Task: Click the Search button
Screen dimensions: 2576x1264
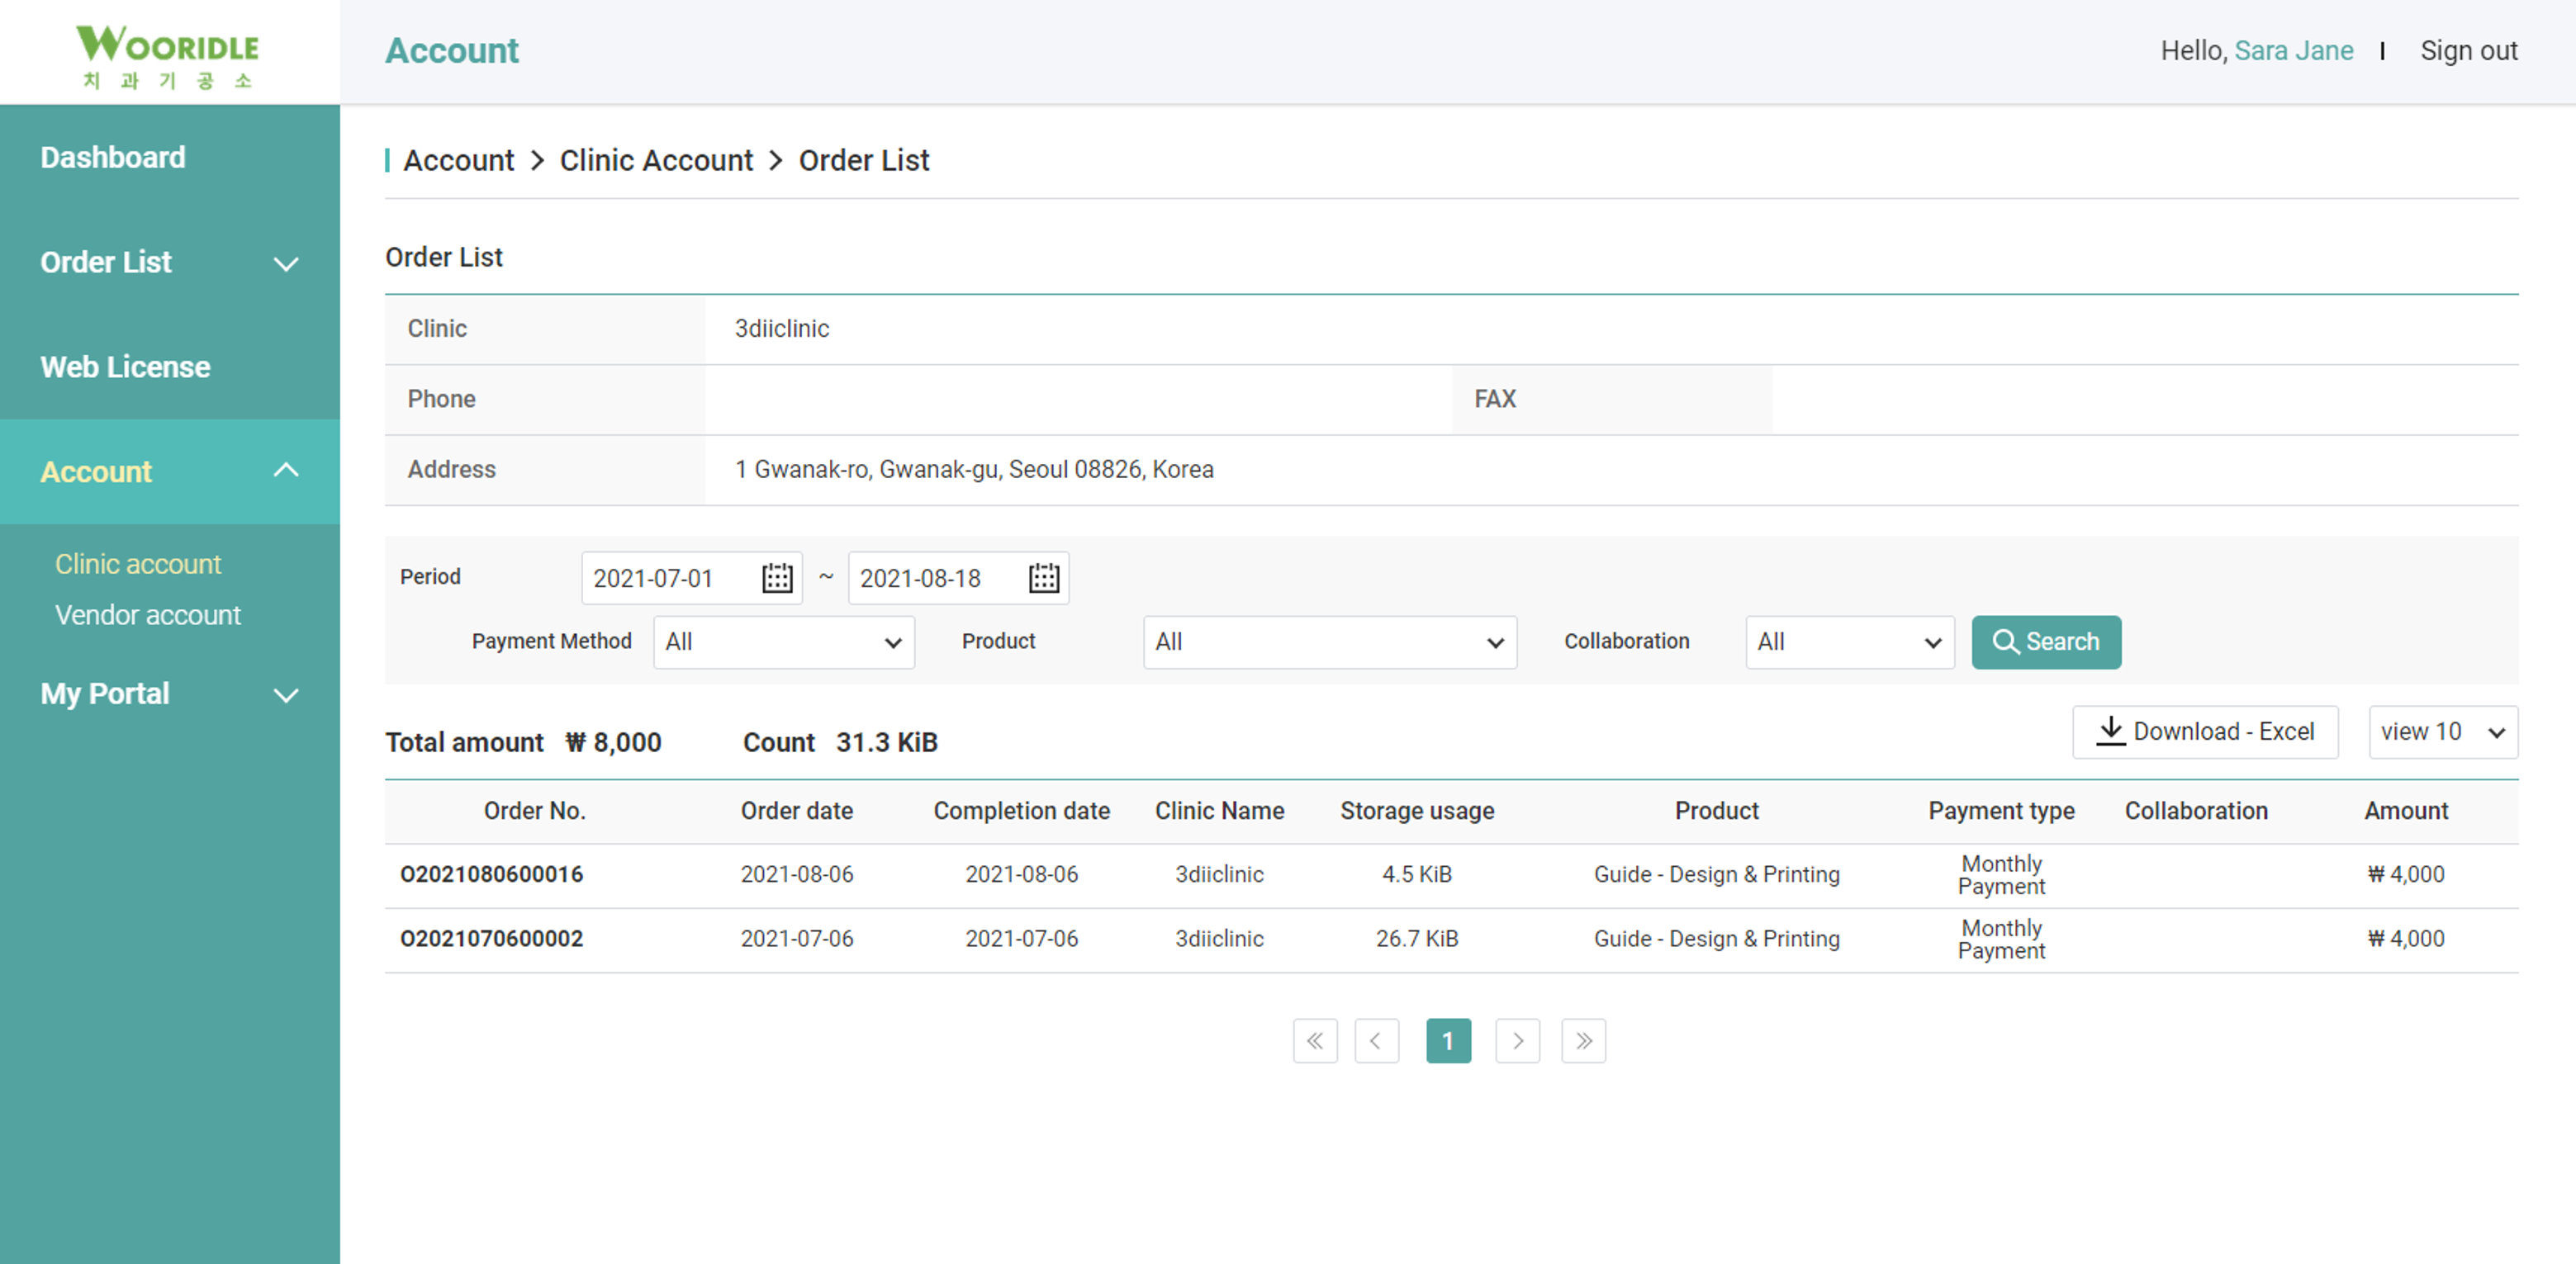Action: 2046,642
